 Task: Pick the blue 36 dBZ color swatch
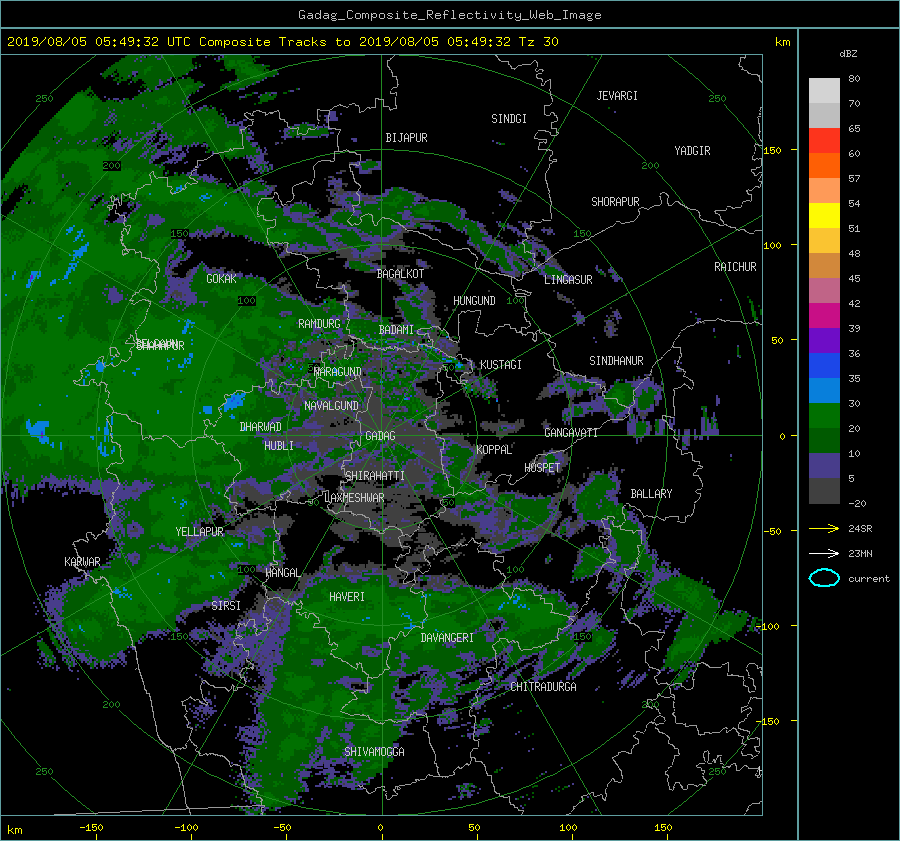click(824, 365)
